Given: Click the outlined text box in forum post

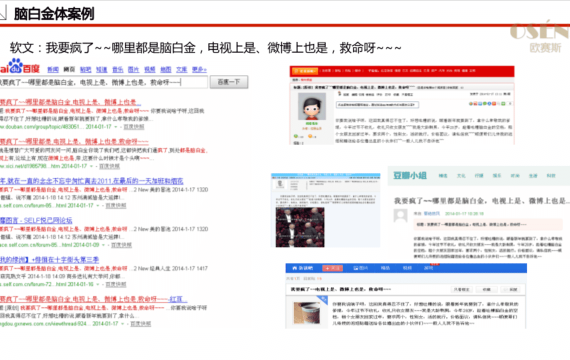Looking at the screenshot, I should tap(377, 105).
